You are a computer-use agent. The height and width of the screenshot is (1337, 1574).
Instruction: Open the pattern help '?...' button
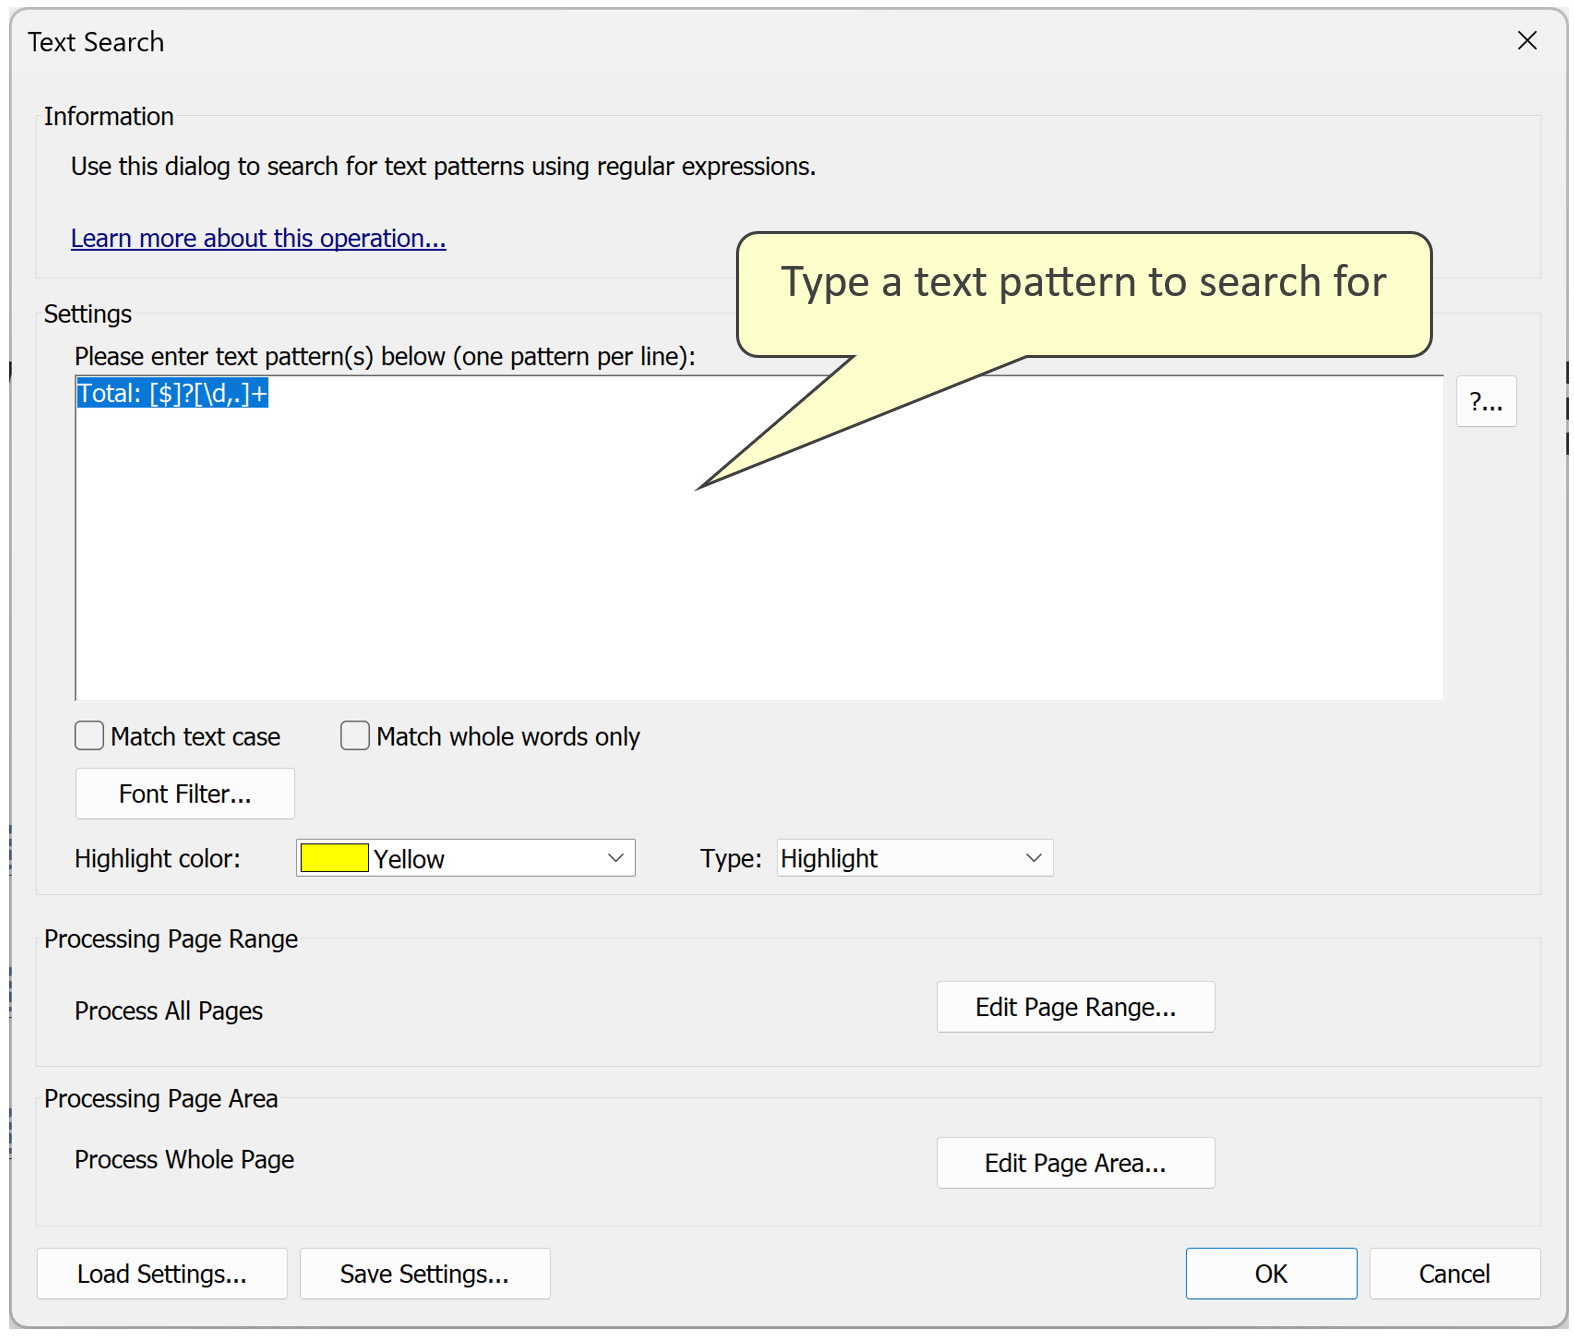1485,402
